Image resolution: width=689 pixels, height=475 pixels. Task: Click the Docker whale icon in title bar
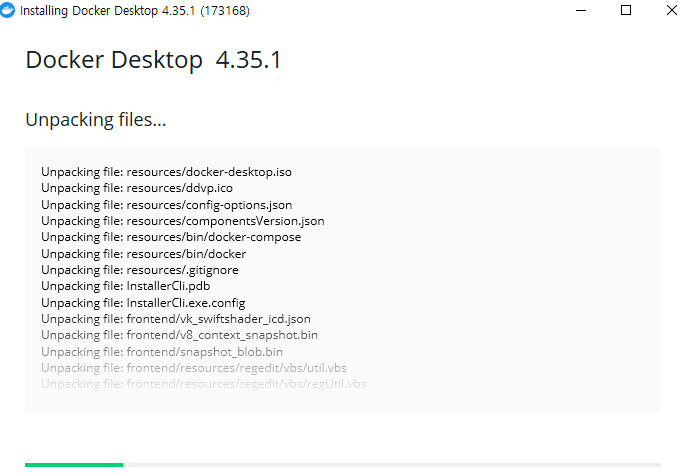(x=7, y=10)
